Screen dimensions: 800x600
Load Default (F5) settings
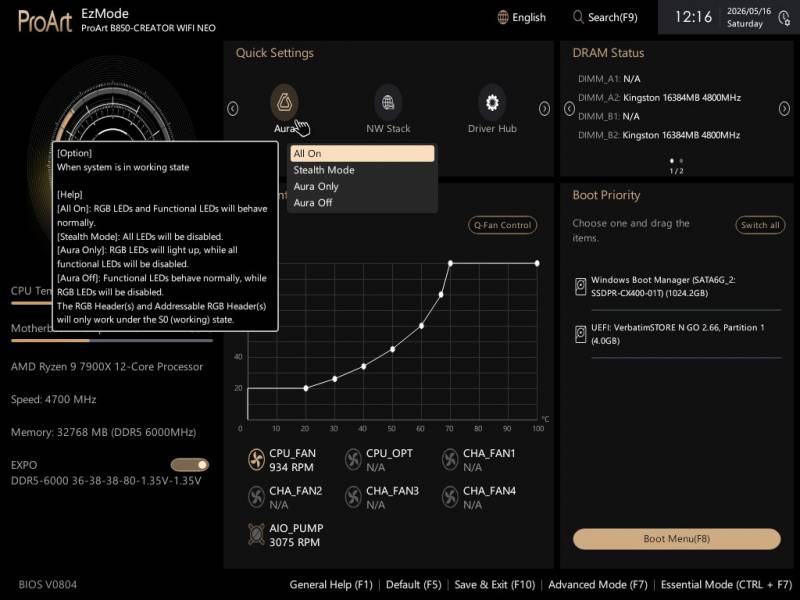[413, 585]
